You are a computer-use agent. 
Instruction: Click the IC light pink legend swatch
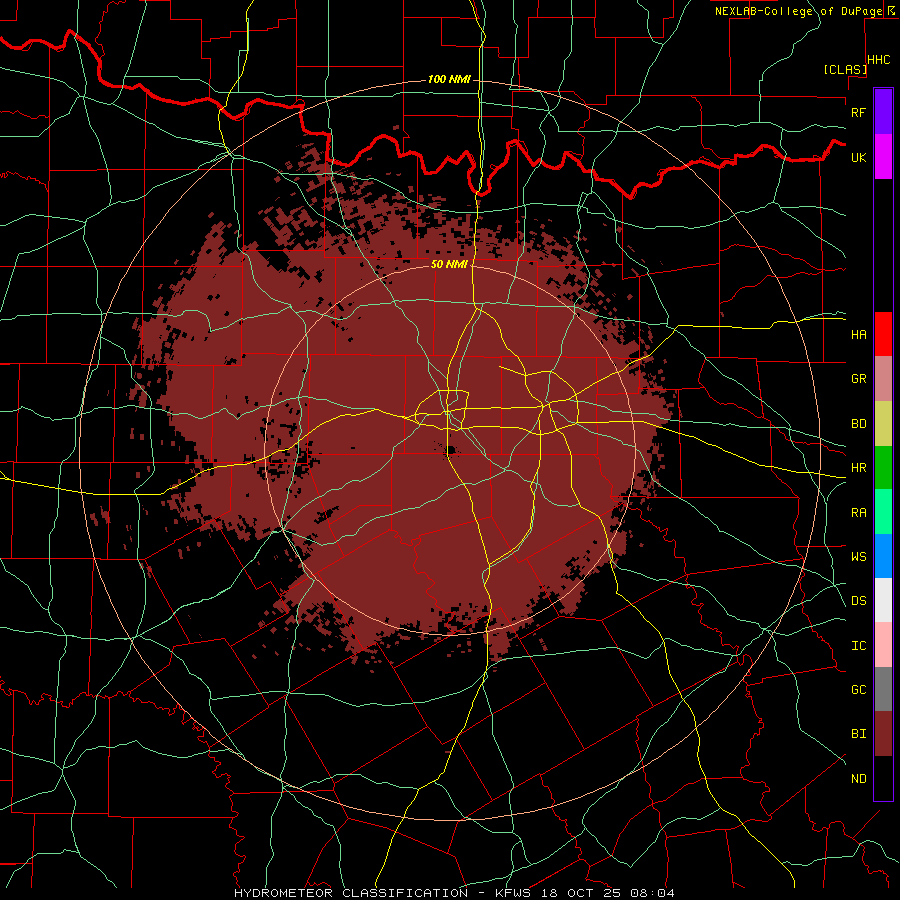tap(883, 645)
